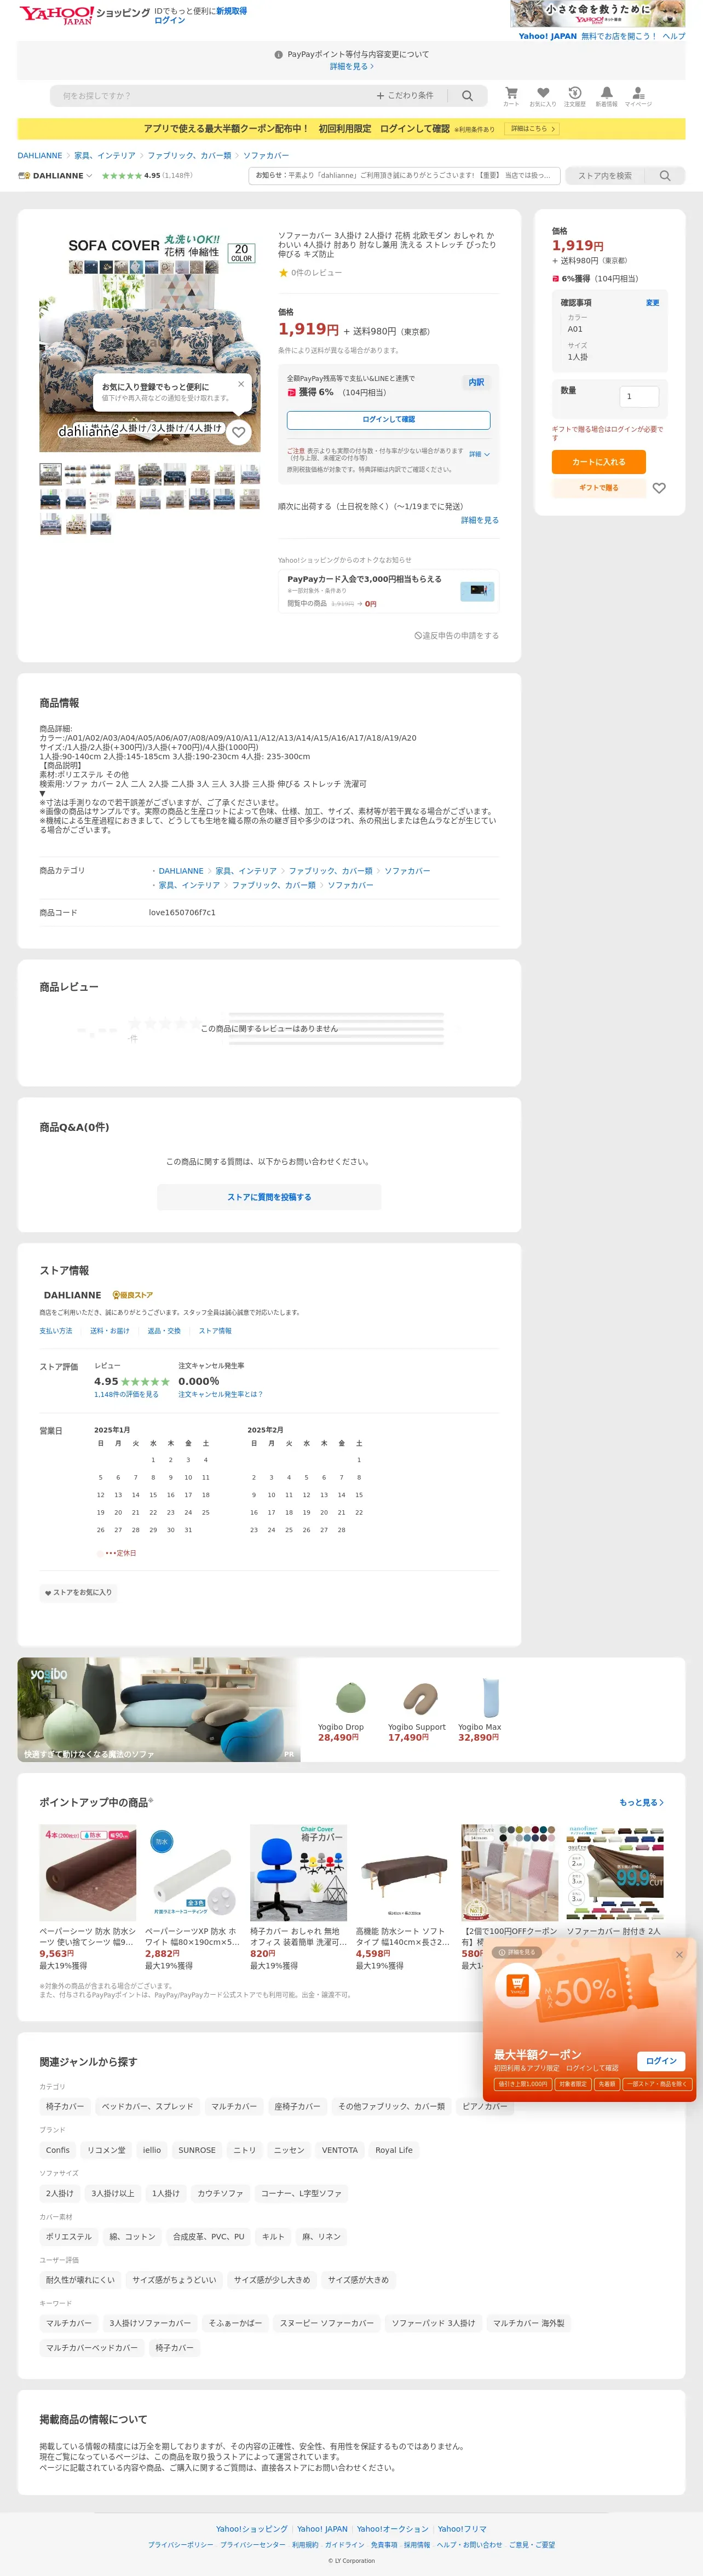Open Yahoo!オークション footer link
Screen dimensions: 703x2576
click(x=392, y=2529)
